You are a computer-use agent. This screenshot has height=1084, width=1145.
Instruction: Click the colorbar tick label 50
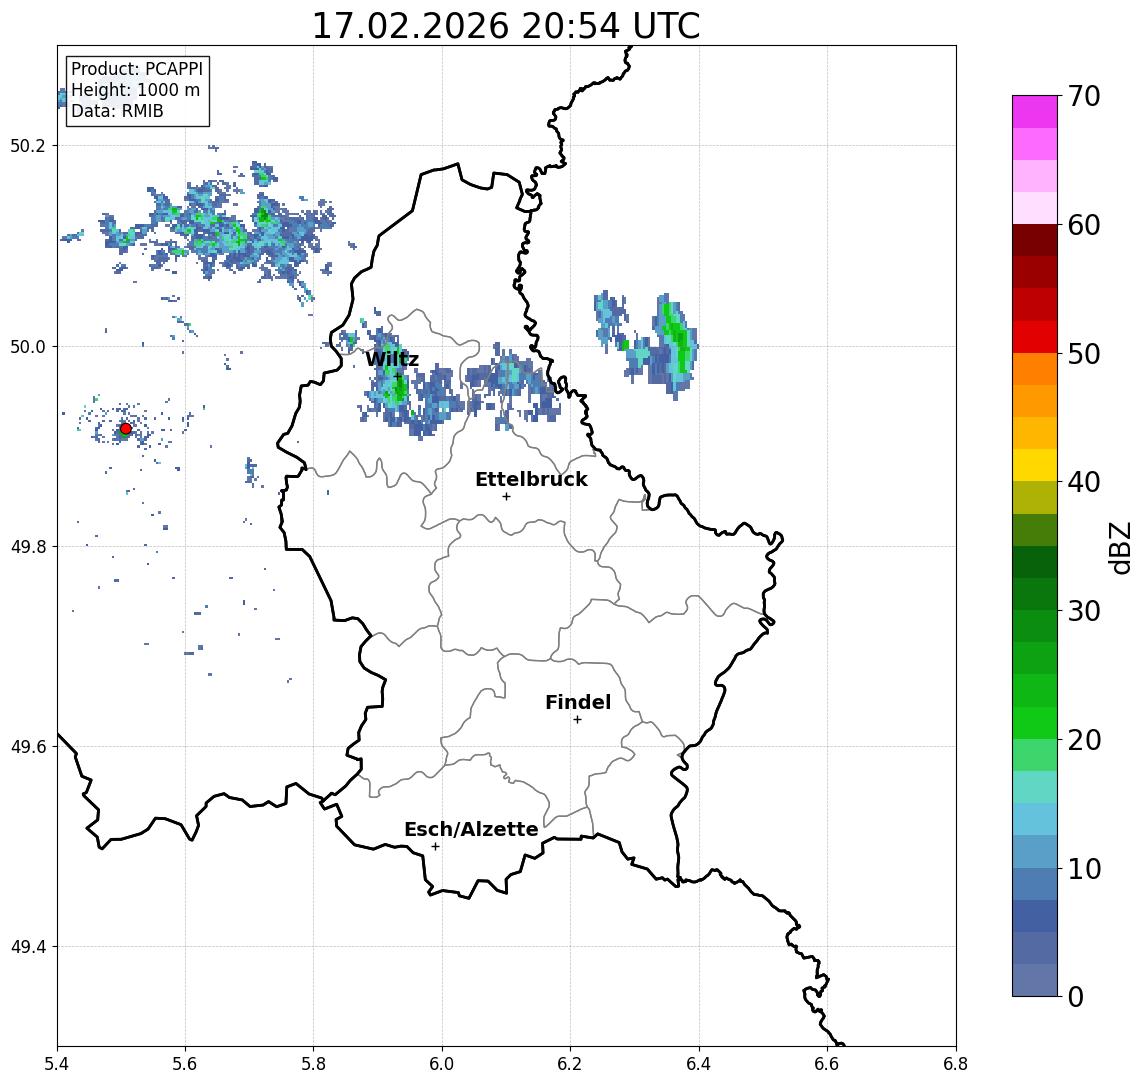point(1084,354)
